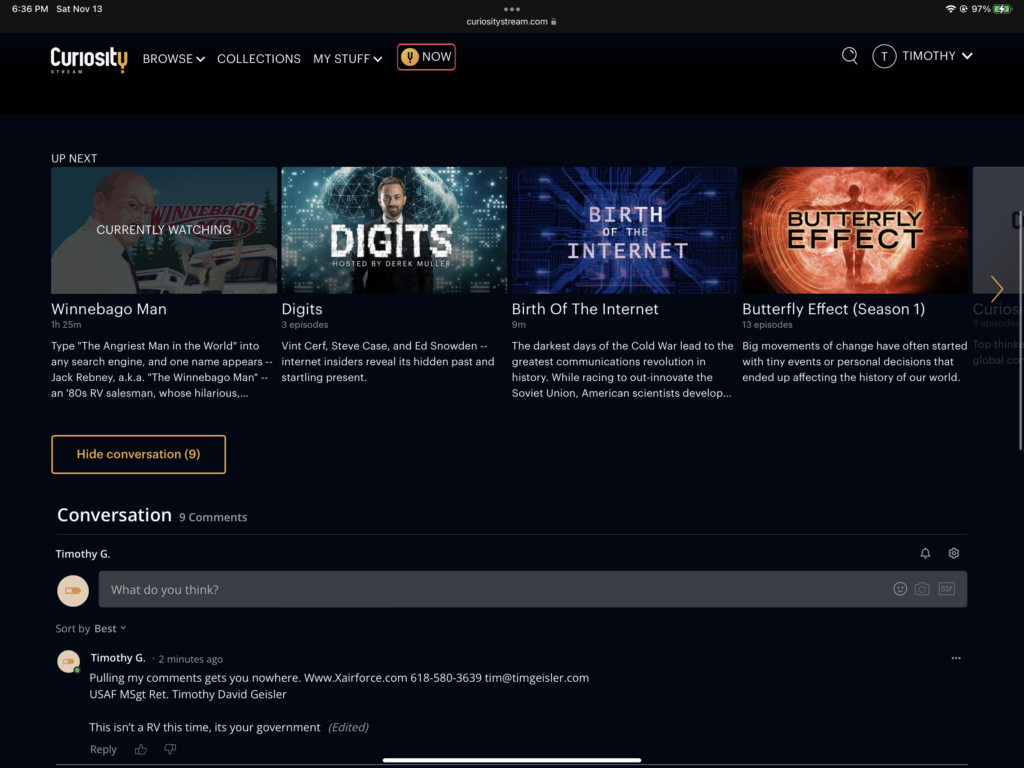Open the search magnifier icon
The height and width of the screenshot is (768, 1024).
[x=850, y=56]
